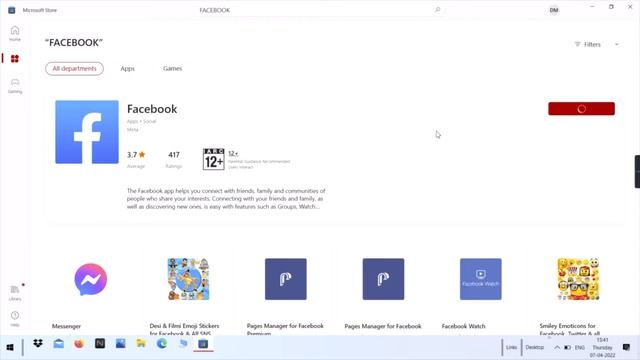Click the Facebook app description text
This screenshot has height=360, width=640.
click(x=226, y=199)
